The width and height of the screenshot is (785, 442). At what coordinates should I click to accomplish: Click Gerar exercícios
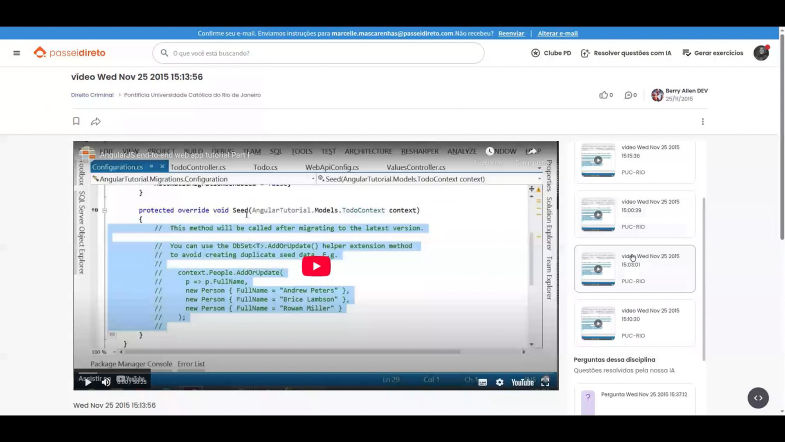pos(713,53)
